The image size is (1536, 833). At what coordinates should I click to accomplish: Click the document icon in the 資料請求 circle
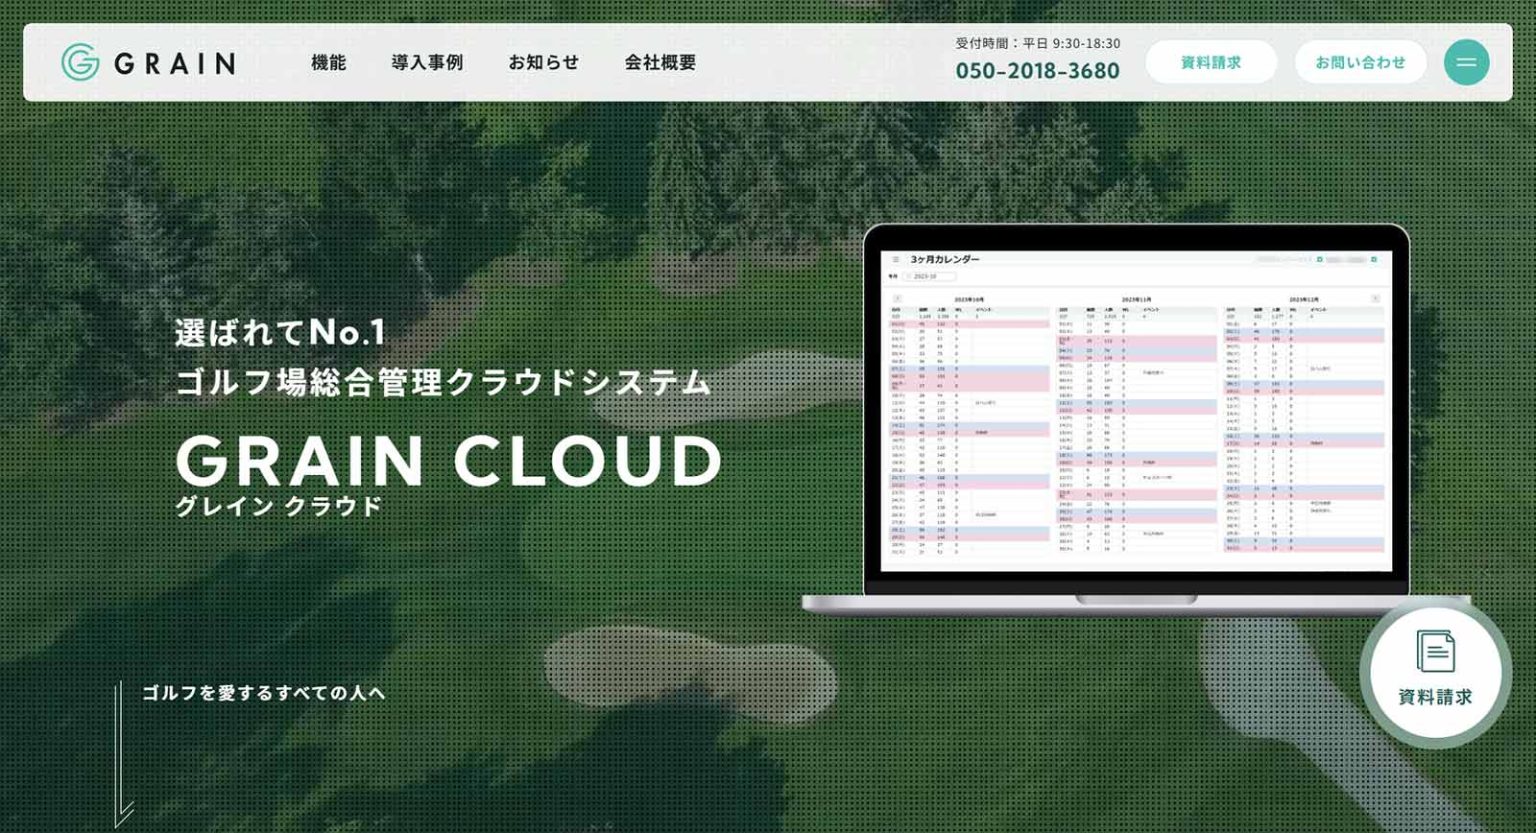(x=1434, y=652)
